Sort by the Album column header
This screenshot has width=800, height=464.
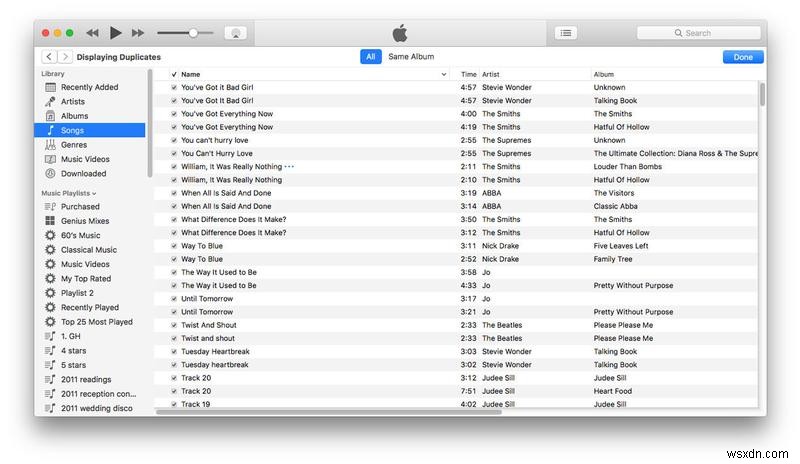[604, 75]
